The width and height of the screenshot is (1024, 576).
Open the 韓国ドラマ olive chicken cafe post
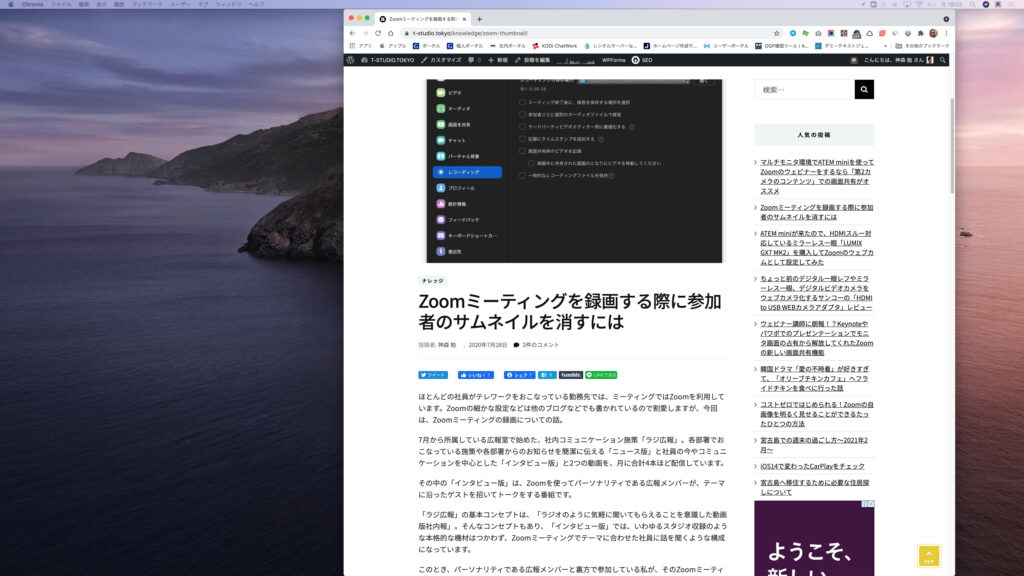click(x=814, y=378)
